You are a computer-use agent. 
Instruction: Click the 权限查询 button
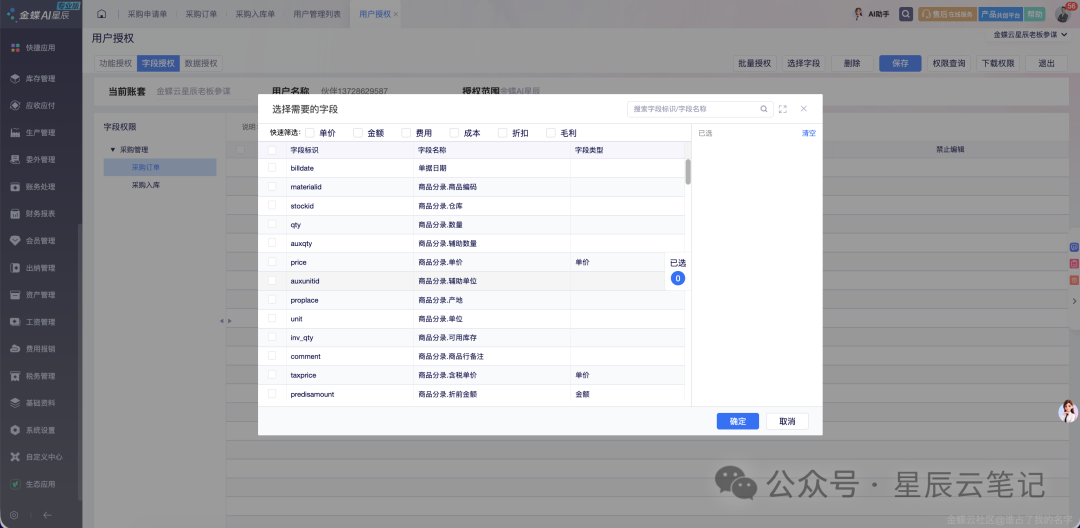(x=949, y=63)
